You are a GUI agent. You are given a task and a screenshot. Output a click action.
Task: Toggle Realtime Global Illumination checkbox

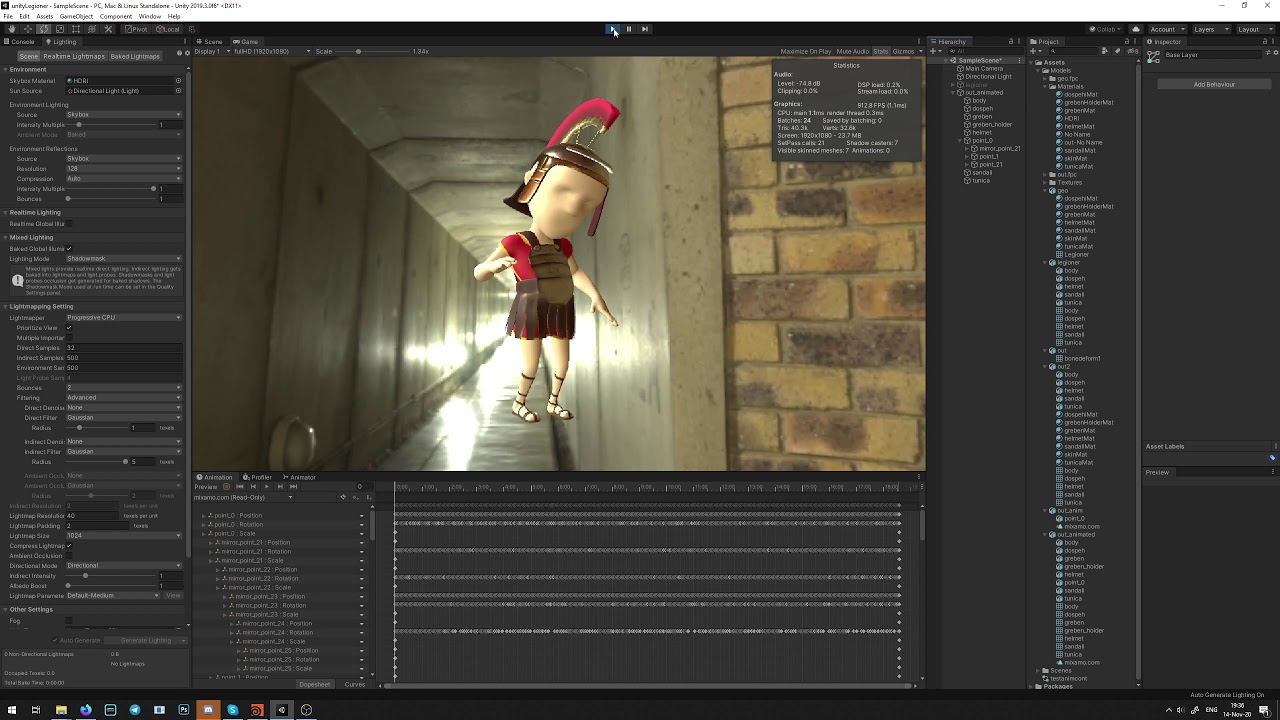(x=69, y=224)
